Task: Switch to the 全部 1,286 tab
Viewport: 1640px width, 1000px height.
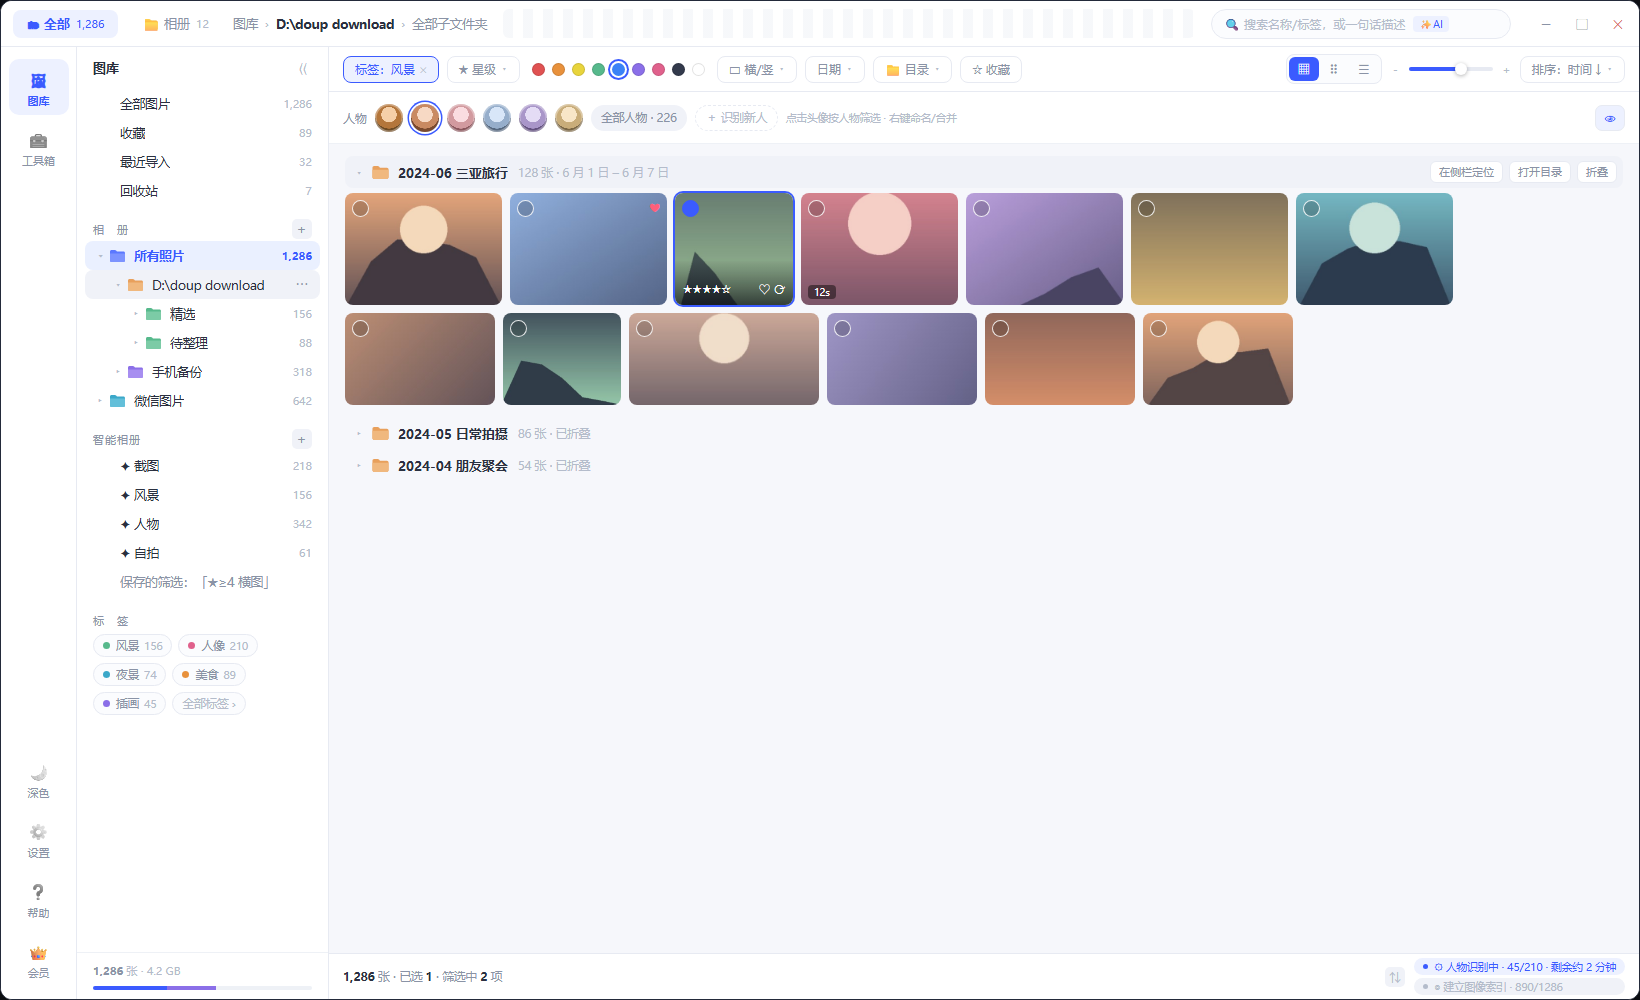Action: coord(65,24)
